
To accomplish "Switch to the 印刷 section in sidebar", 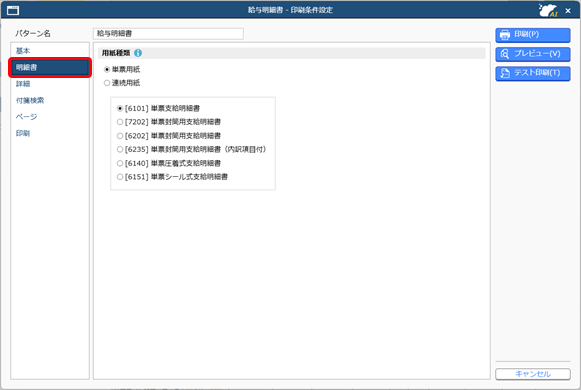I will click(x=50, y=133).
